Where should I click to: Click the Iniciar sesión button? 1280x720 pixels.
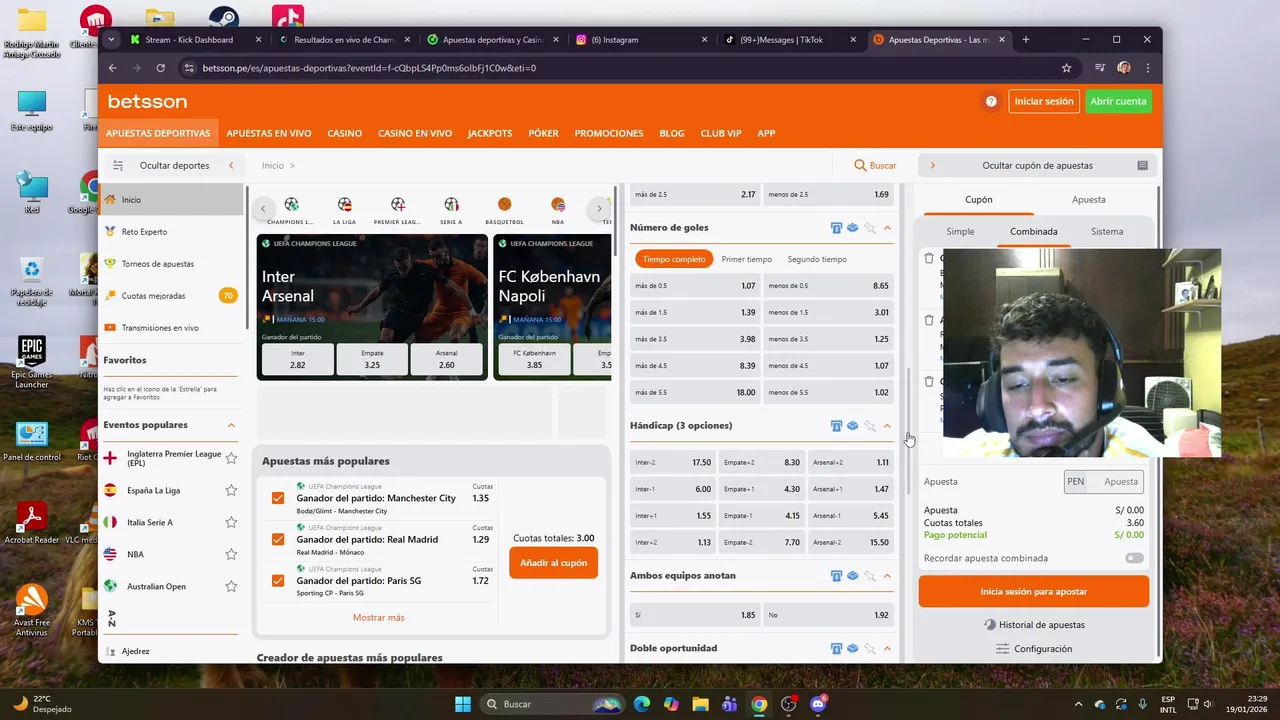1043,101
